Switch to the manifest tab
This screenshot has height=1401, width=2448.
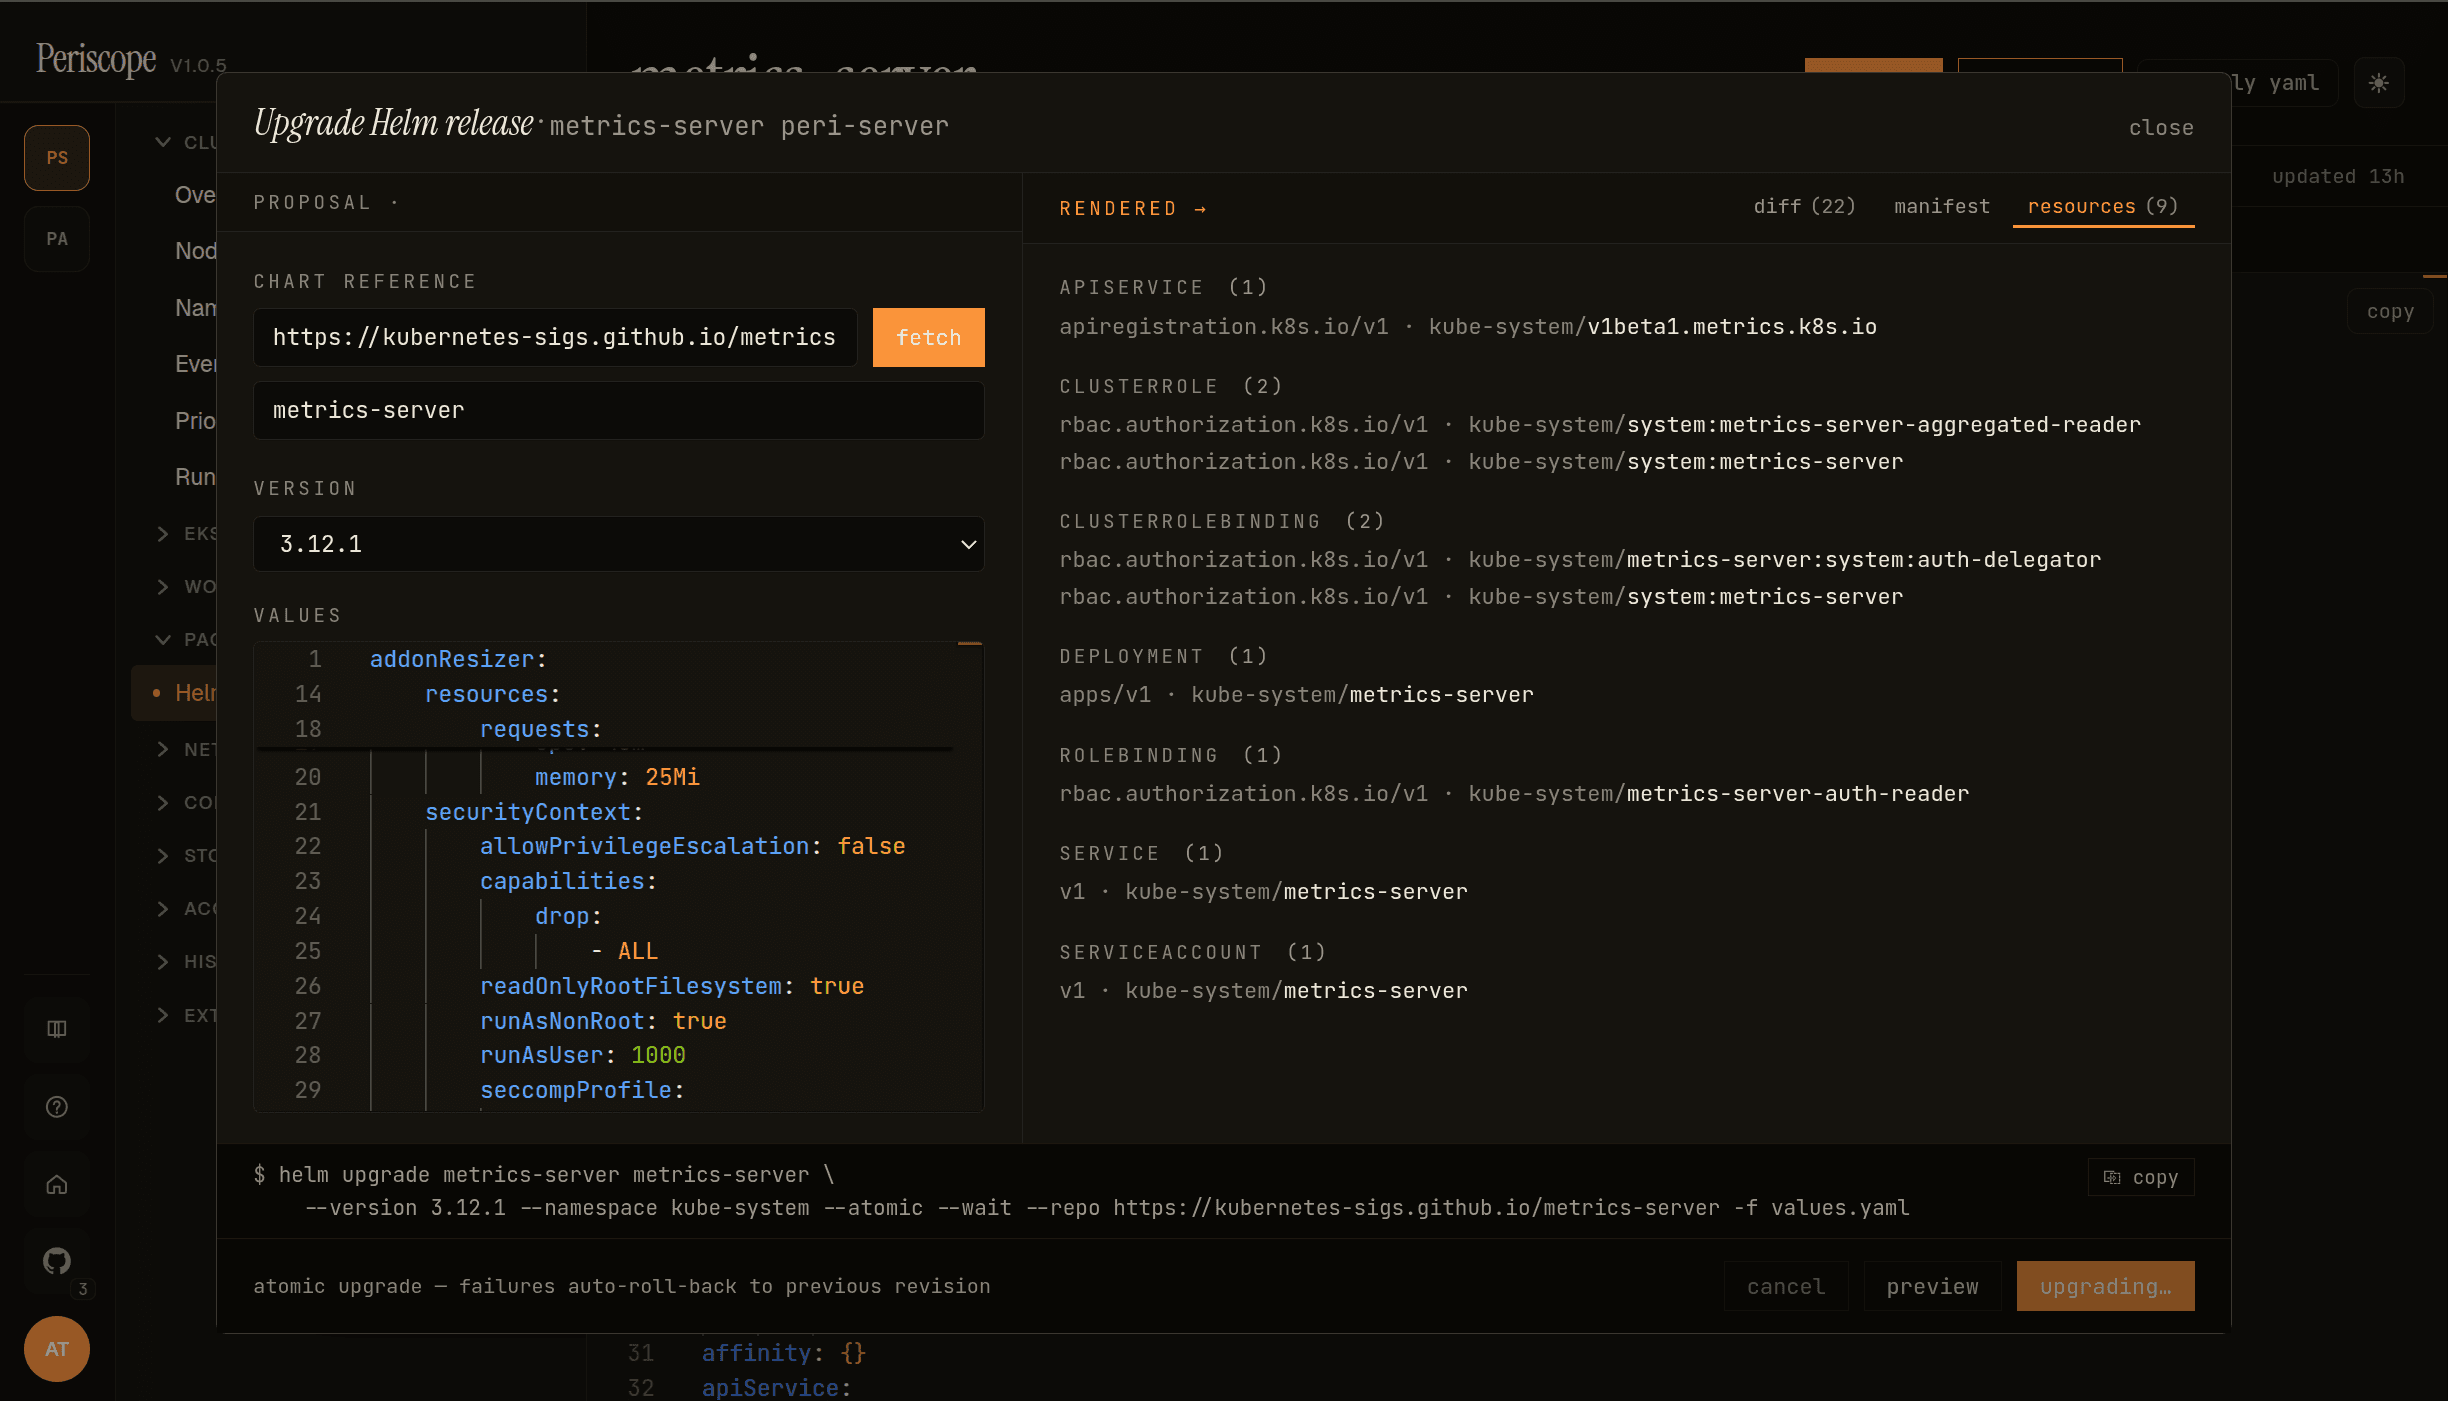click(x=1942, y=206)
